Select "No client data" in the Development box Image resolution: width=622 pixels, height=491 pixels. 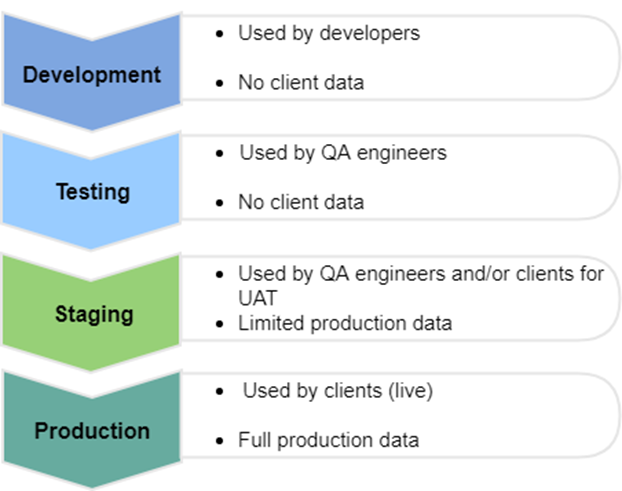300,82
